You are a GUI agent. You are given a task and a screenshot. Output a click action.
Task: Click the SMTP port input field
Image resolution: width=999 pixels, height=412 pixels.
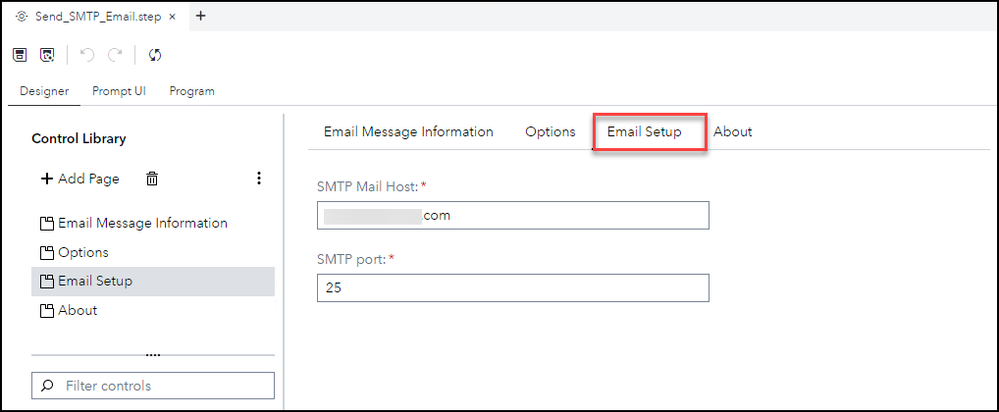[x=512, y=288]
